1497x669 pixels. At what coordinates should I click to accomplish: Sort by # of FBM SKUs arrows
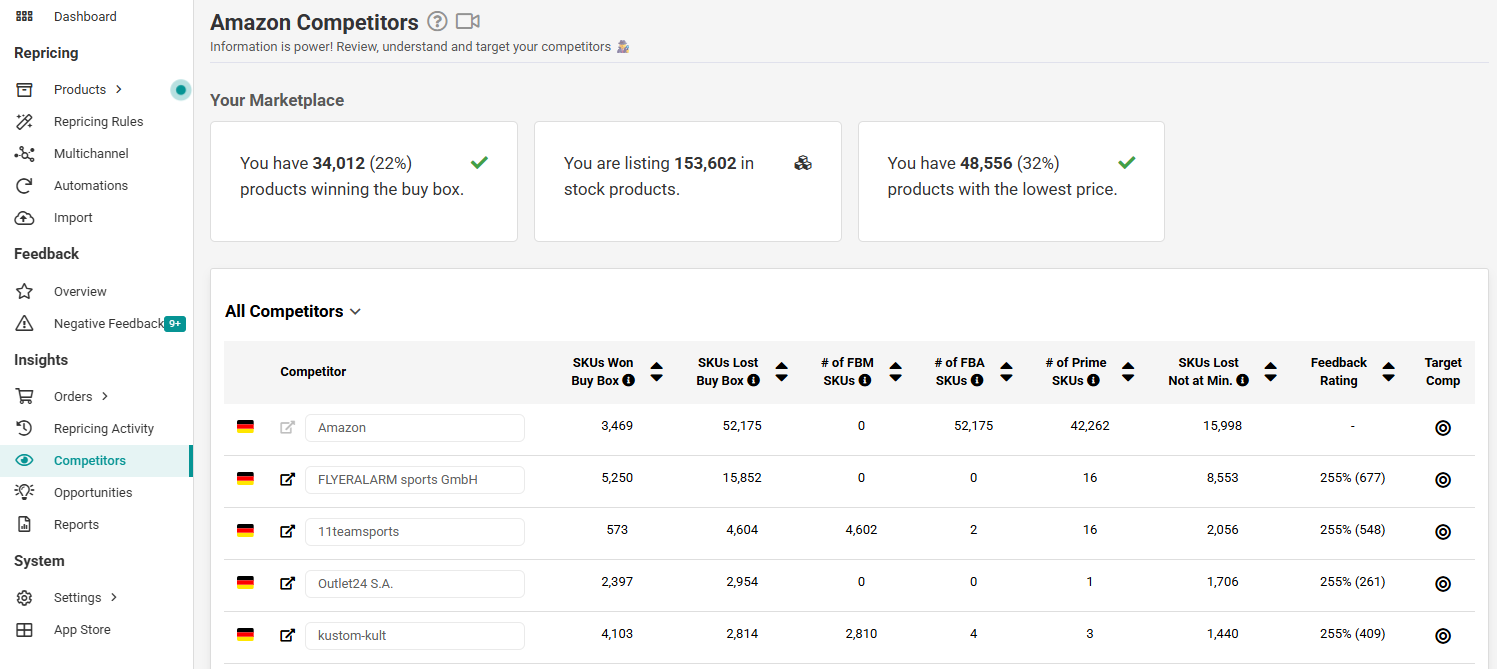point(896,372)
